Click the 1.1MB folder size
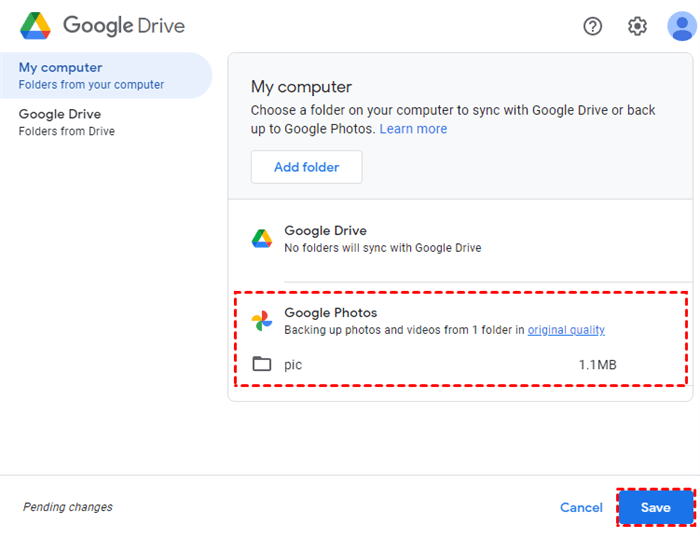The width and height of the screenshot is (700, 539). click(x=597, y=365)
